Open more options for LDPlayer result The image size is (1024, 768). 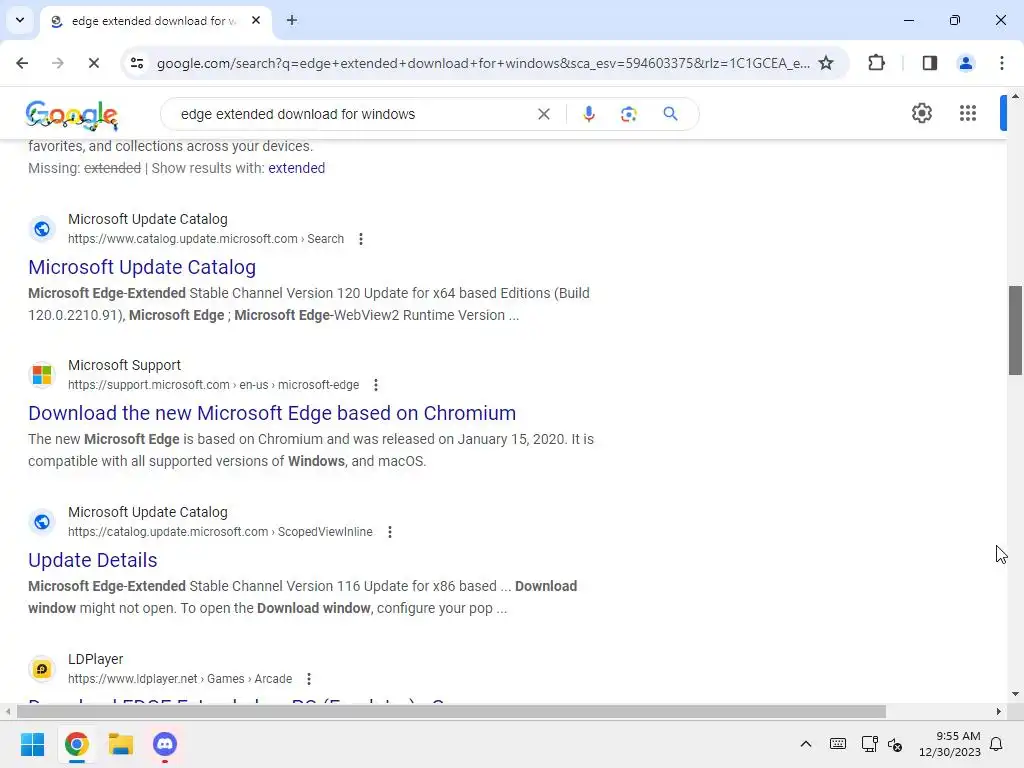(309, 679)
